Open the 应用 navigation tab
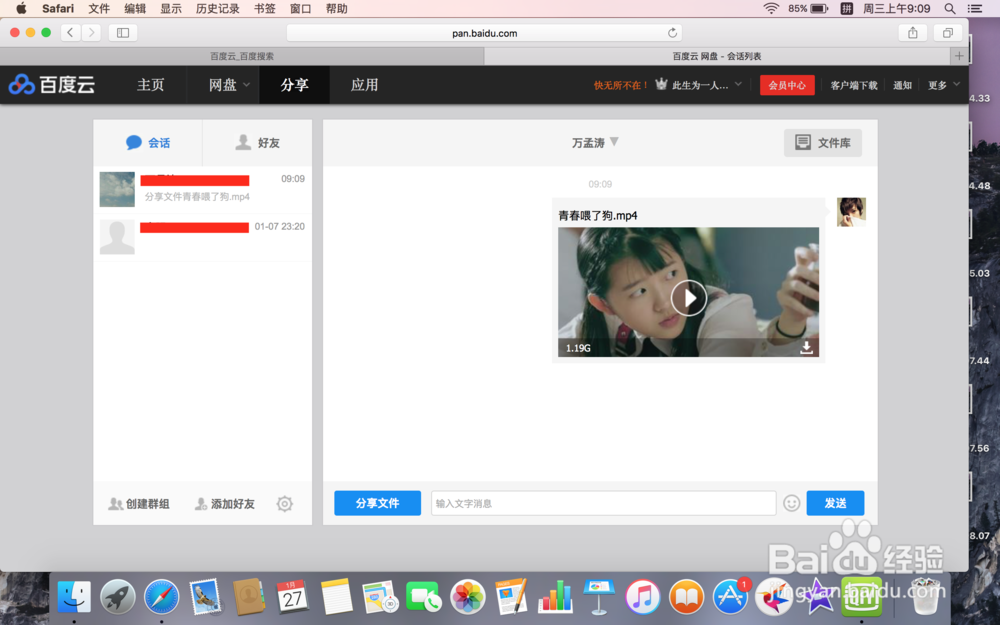 tap(364, 85)
